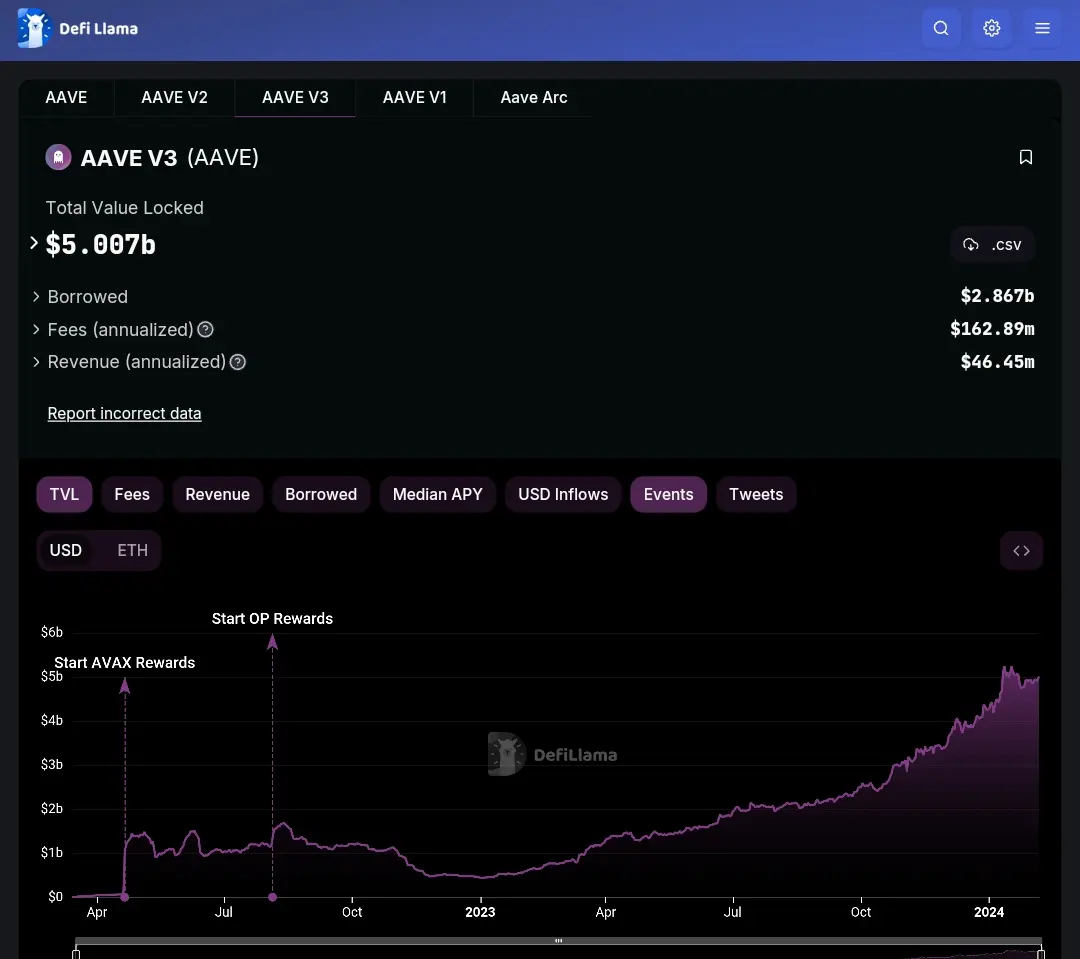Image resolution: width=1080 pixels, height=959 pixels.
Task: Expand the Fees (annualized) row
Action: click(36, 329)
